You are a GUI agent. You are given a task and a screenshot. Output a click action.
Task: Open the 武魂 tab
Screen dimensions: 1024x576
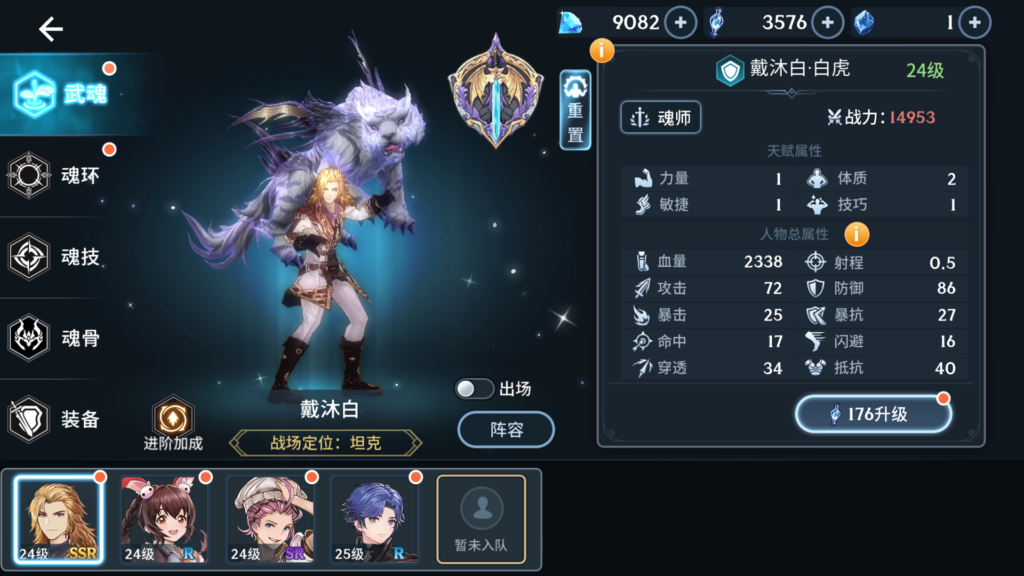pos(61,94)
